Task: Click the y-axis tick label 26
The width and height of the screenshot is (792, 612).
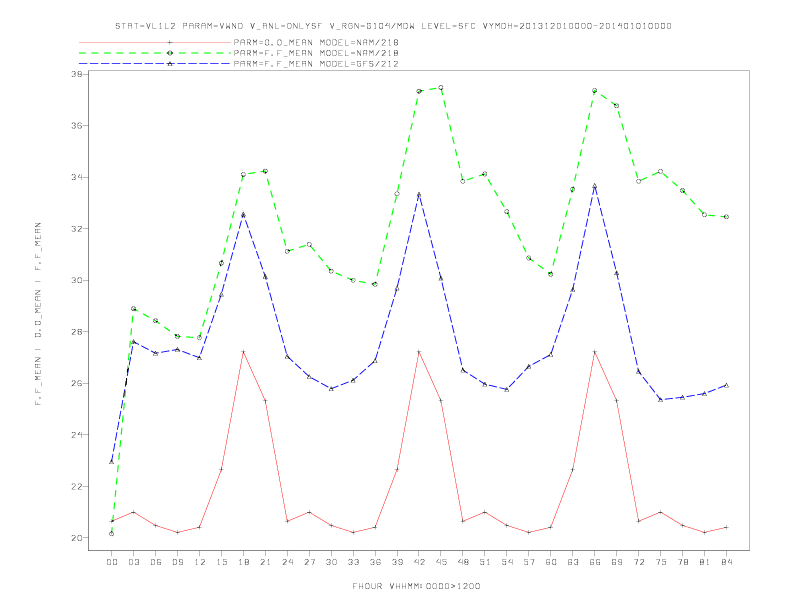Action: 77,383
